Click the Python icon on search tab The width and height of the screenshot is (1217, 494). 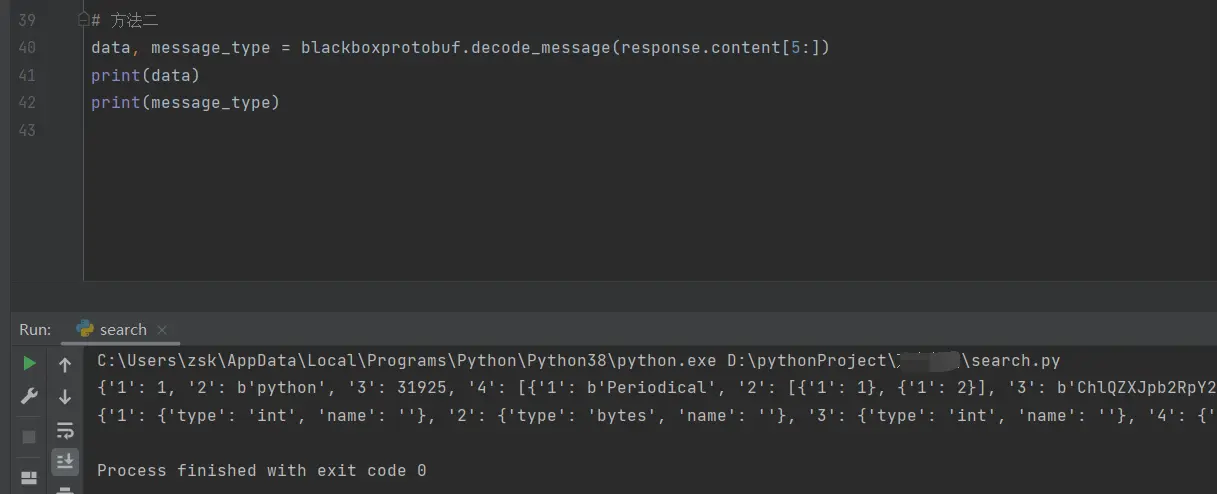[85, 329]
